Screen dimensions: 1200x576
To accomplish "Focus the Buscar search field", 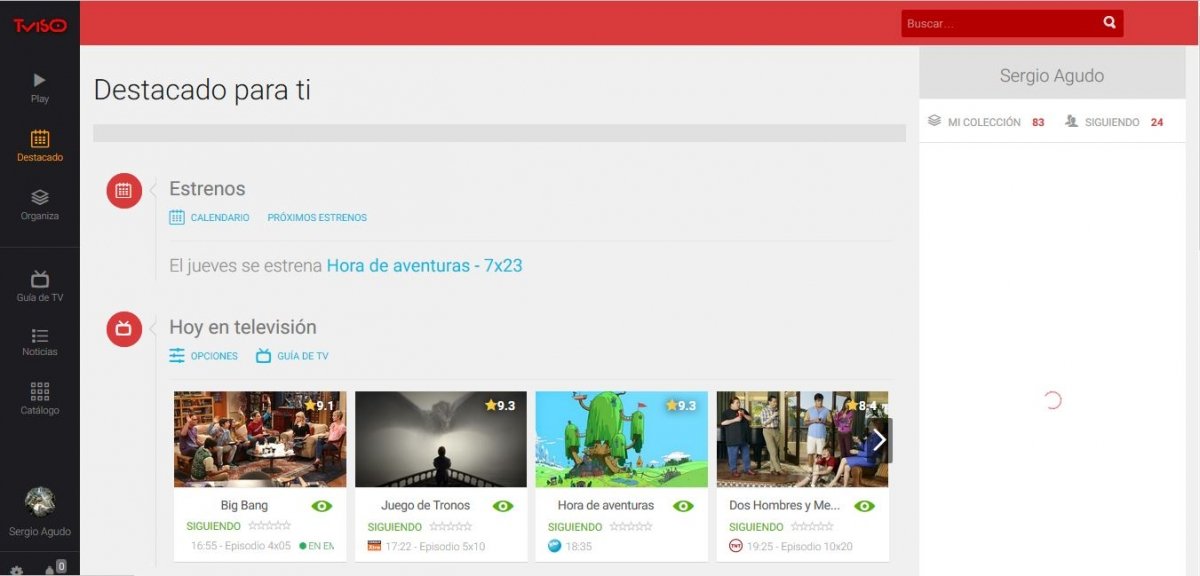I will coord(1000,23).
